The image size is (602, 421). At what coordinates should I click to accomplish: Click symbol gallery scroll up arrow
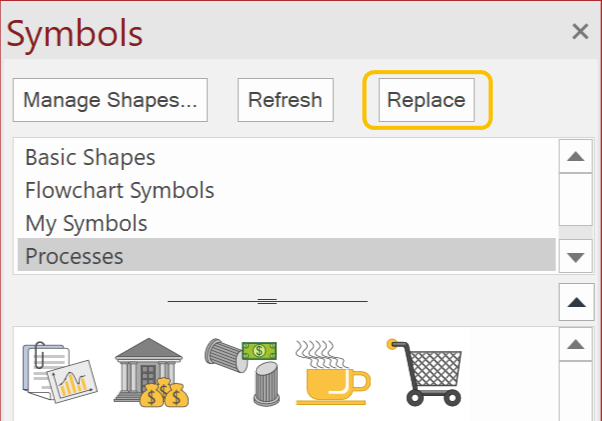click(x=576, y=344)
